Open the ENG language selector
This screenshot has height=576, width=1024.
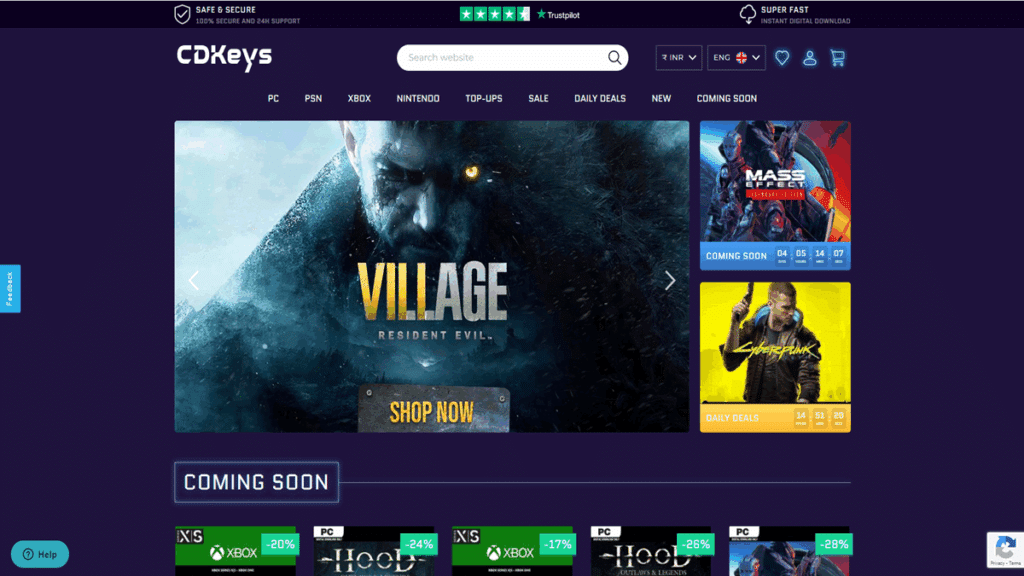(x=736, y=58)
